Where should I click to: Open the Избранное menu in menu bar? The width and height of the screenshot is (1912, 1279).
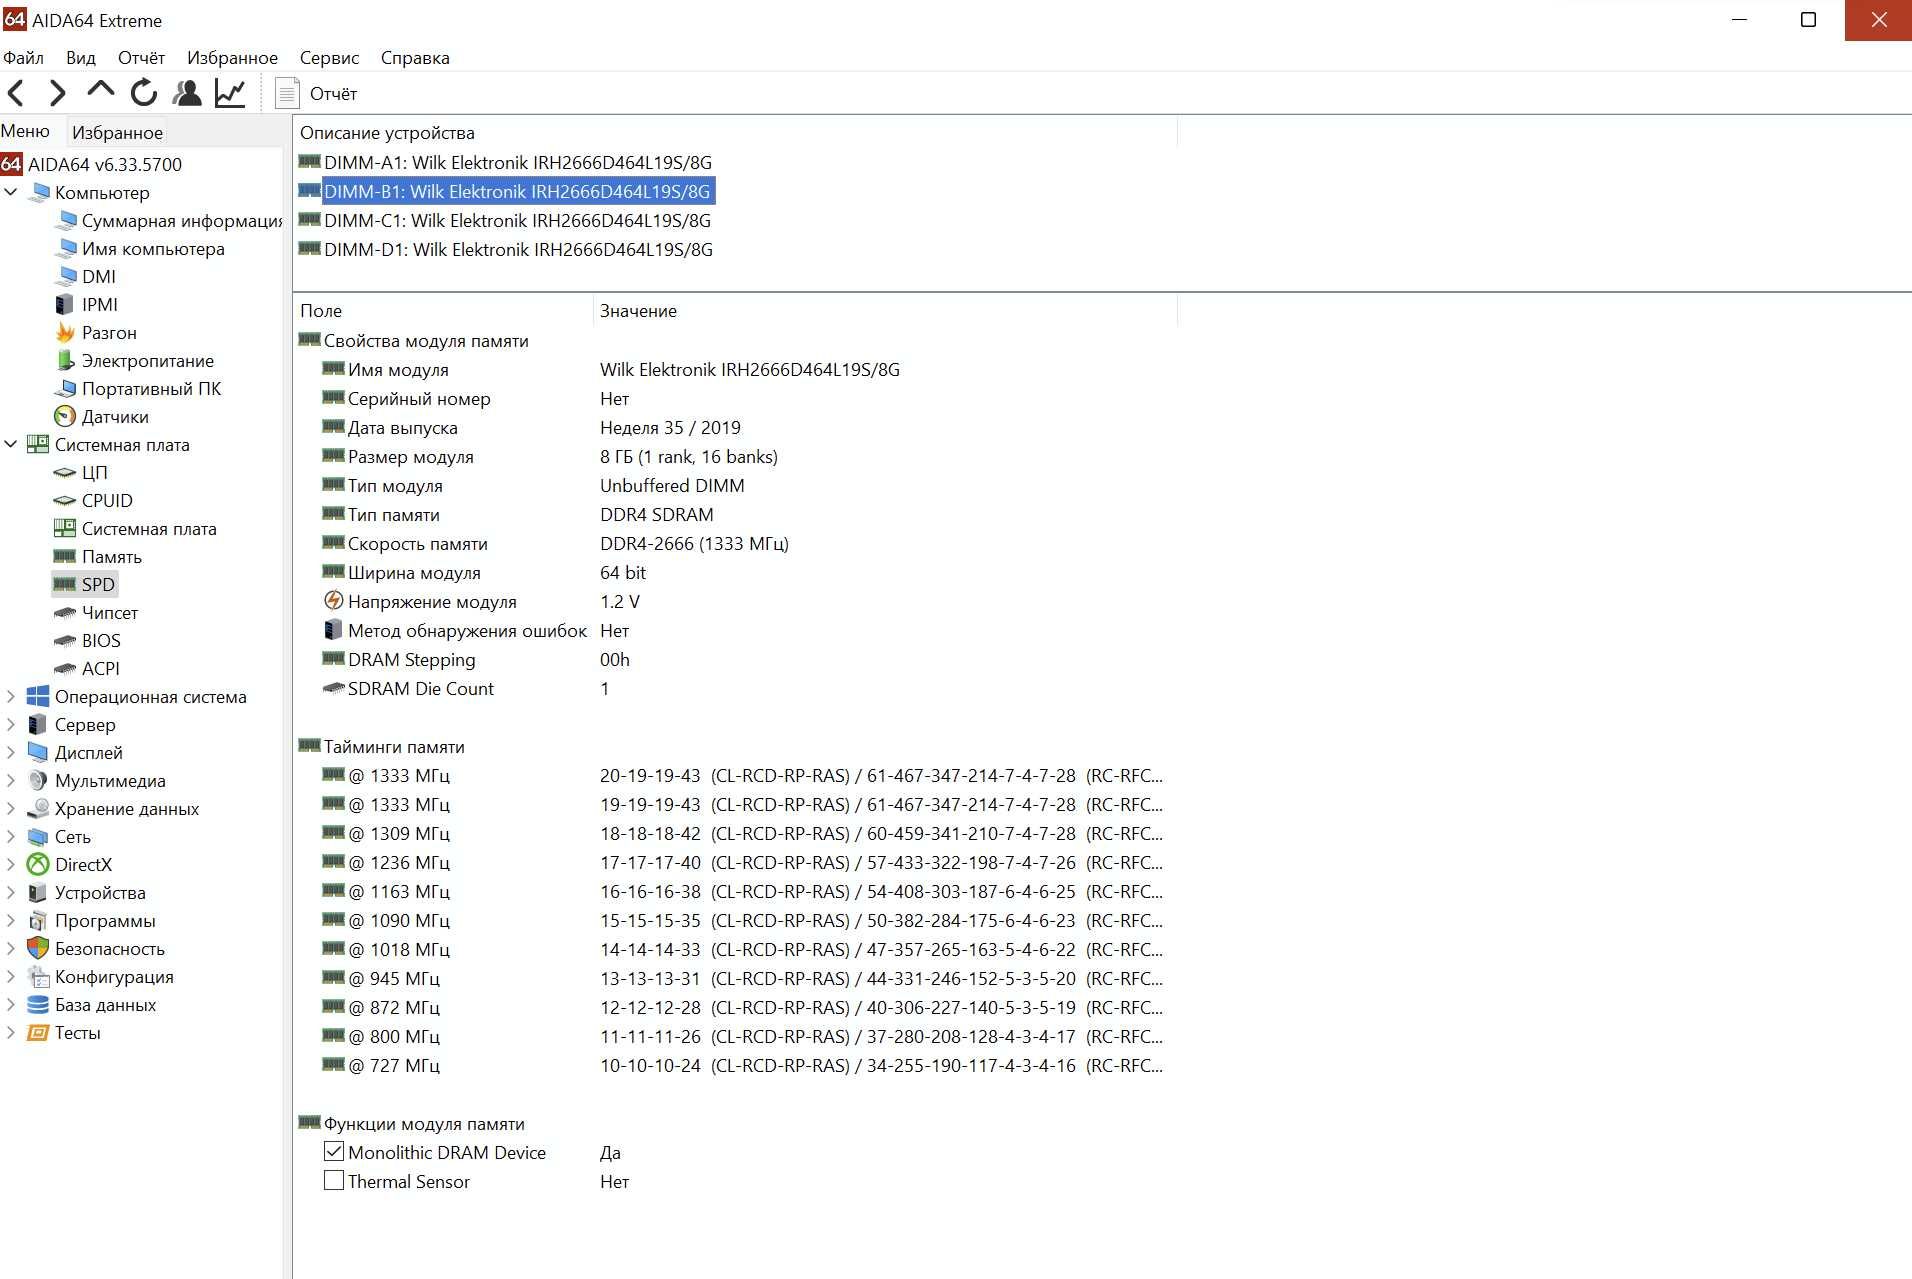pos(232,58)
